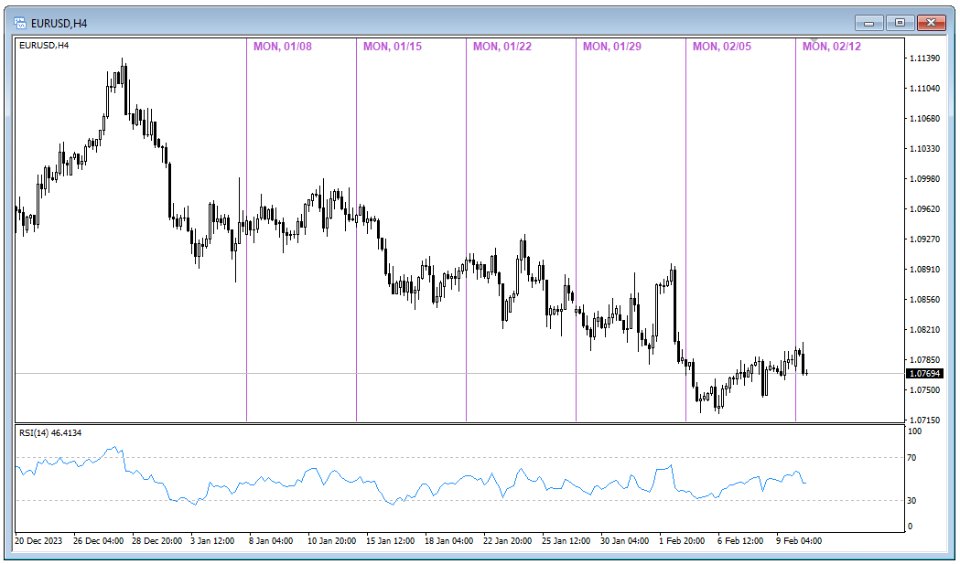Click RSI scale level 70
The height and width of the screenshot is (564, 960).
(x=912, y=457)
